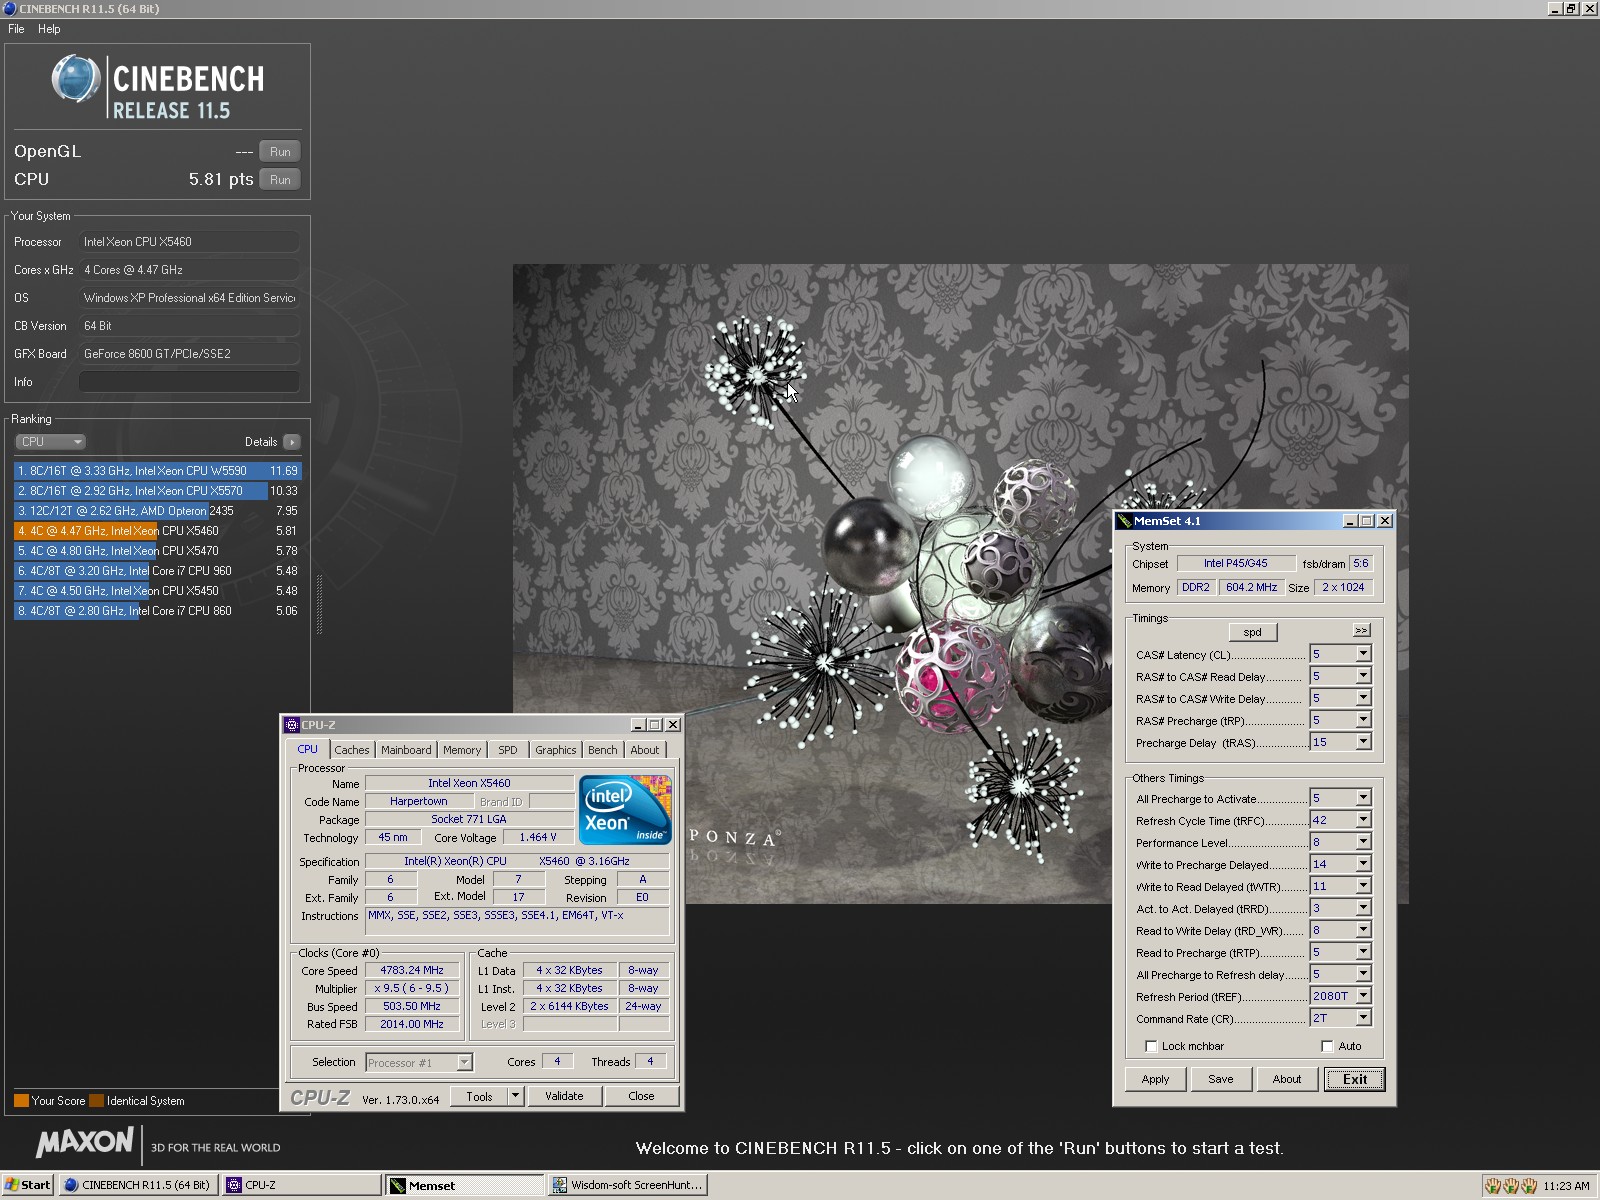This screenshot has width=1600, height=1200.
Task: Switch to the Graphics tab in CPU-Z
Action: [556, 750]
